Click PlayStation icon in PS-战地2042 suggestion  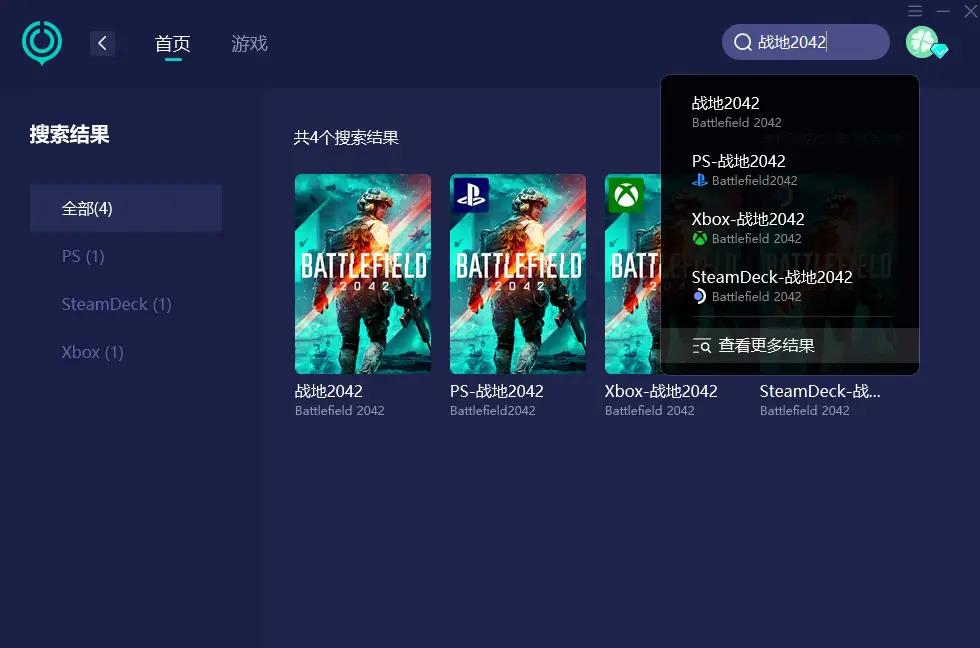click(699, 181)
